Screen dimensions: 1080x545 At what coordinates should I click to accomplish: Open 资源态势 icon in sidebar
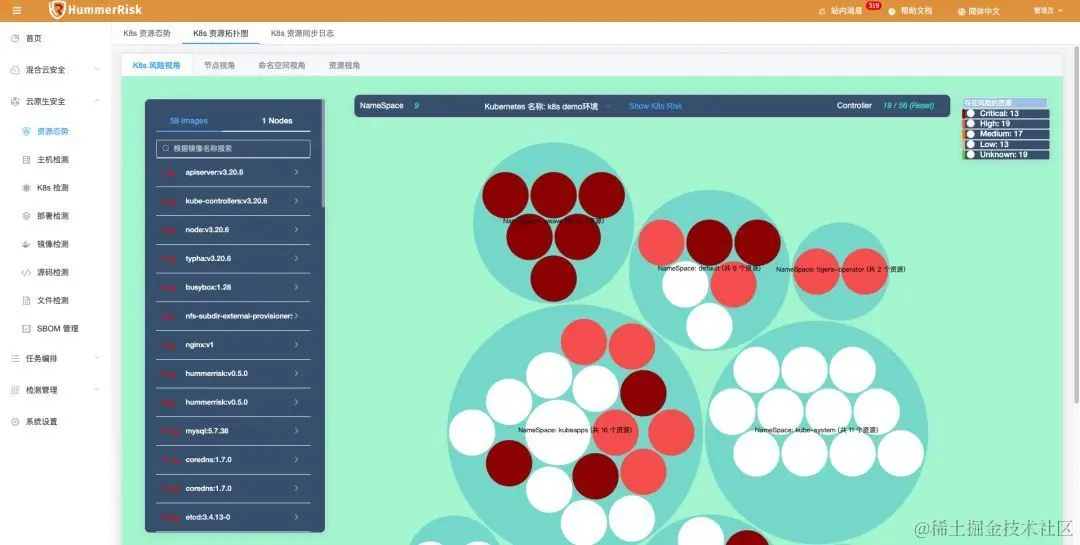point(26,131)
